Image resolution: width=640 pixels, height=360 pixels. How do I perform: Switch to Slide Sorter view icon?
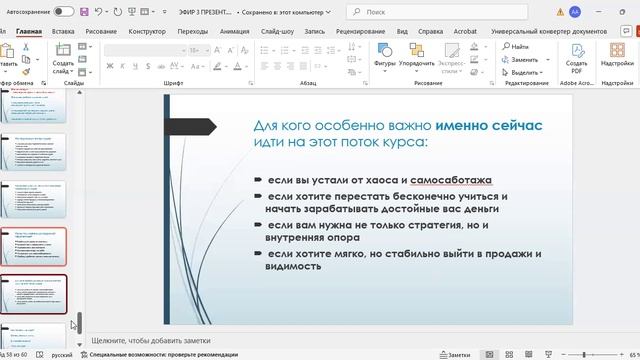tap(509, 355)
